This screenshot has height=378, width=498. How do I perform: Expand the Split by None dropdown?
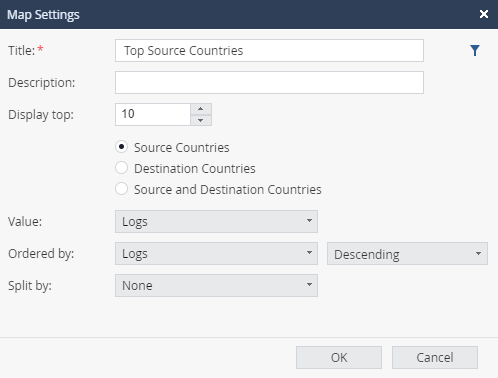pyautogui.click(x=216, y=285)
